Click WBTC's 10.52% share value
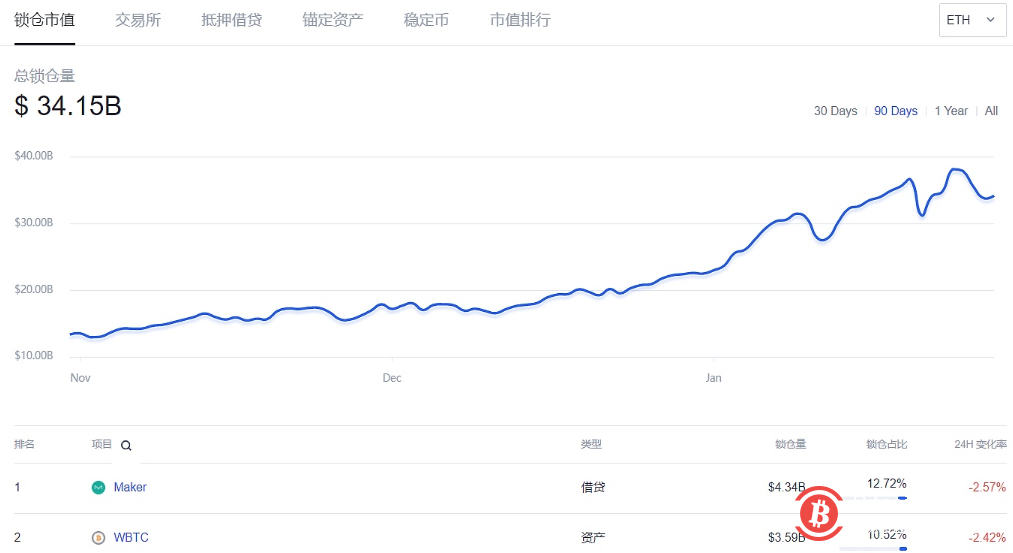This screenshot has width=1013, height=553. pos(886,535)
